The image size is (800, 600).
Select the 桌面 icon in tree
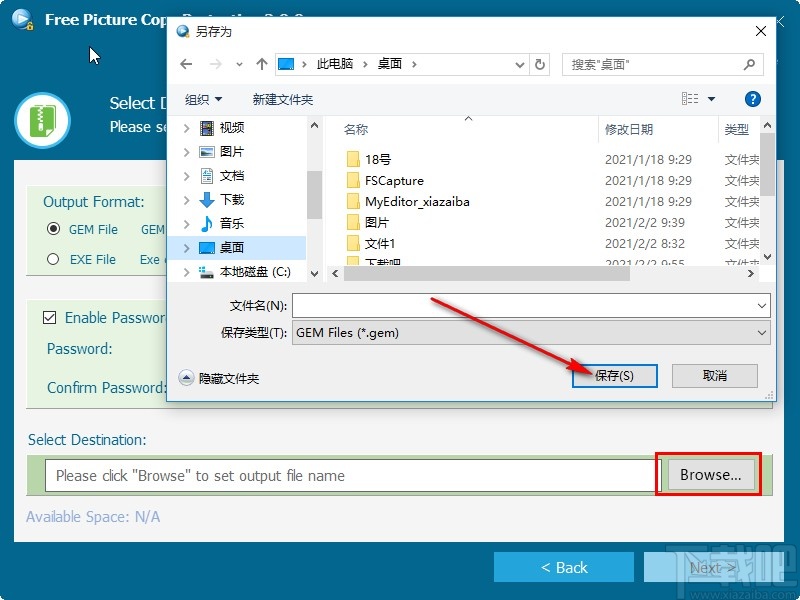pyautogui.click(x=207, y=248)
